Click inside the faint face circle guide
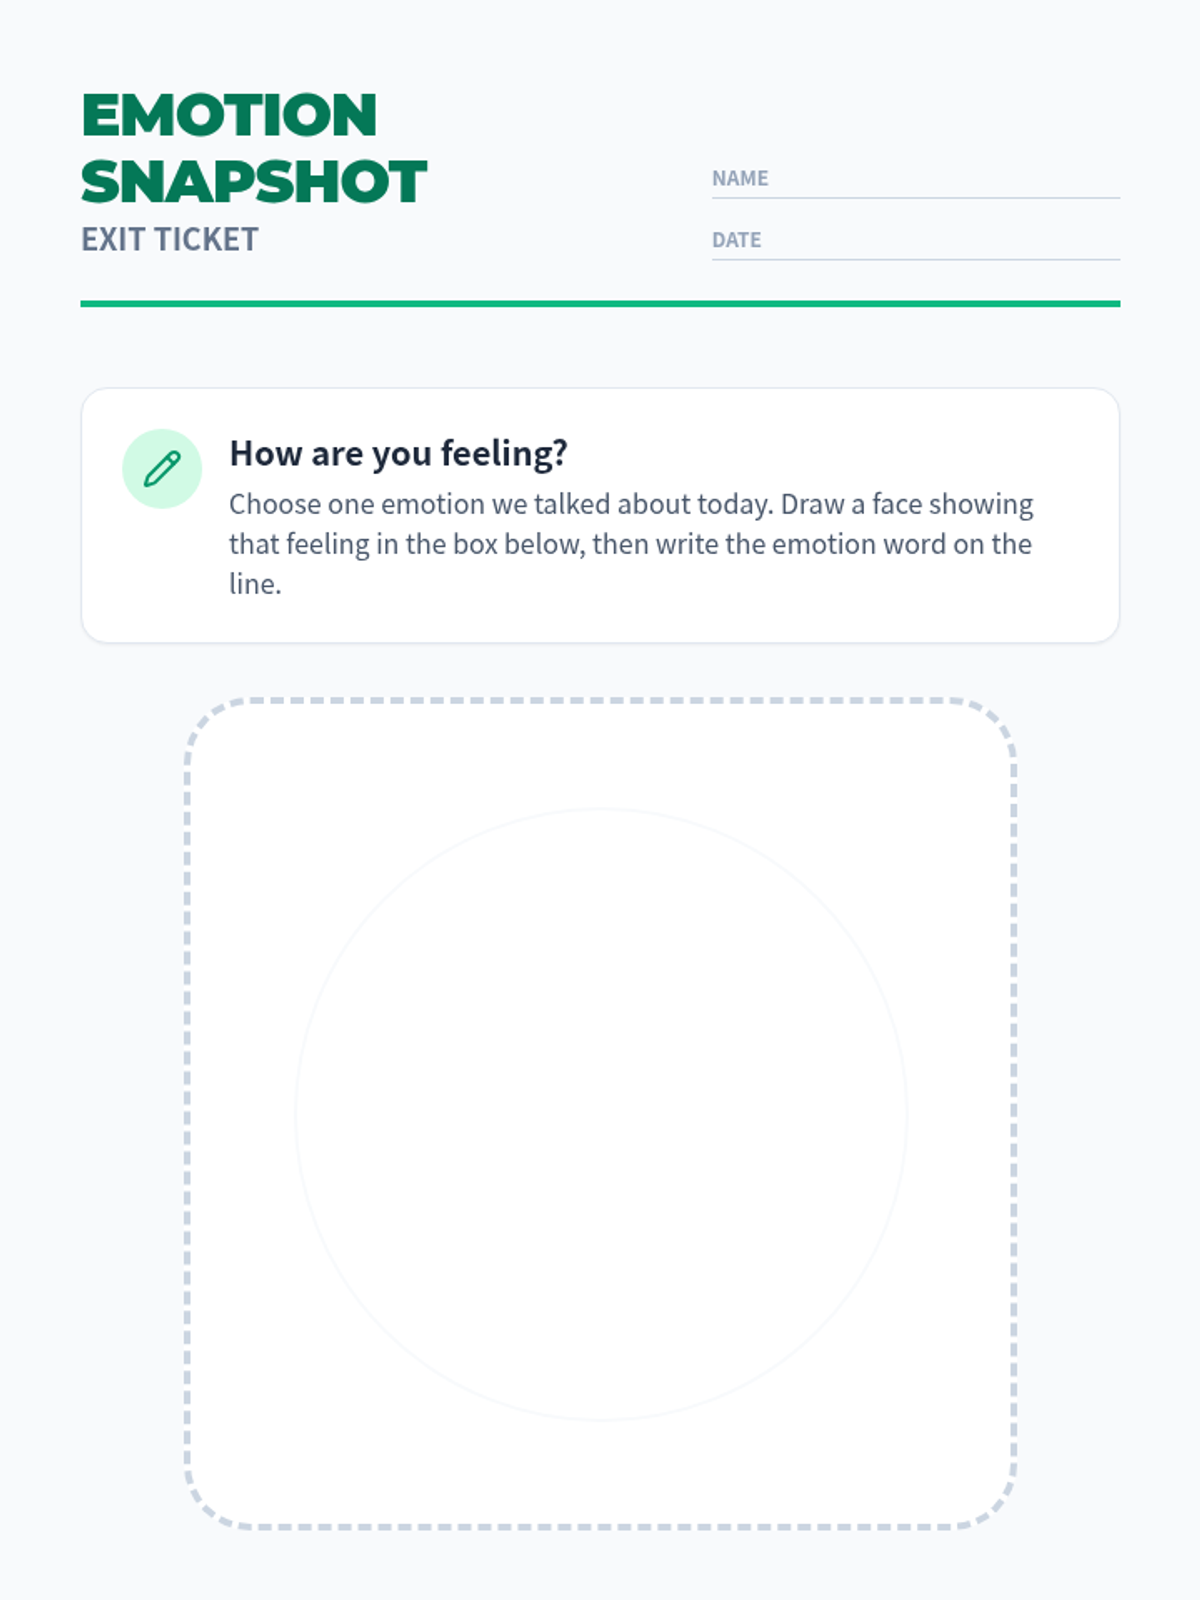This screenshot has width=1200, height=1600. 601,1114
